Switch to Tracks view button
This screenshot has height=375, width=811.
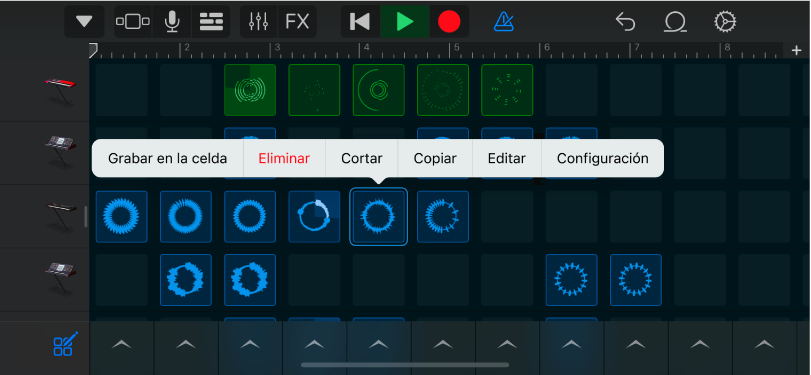[133, 22]
